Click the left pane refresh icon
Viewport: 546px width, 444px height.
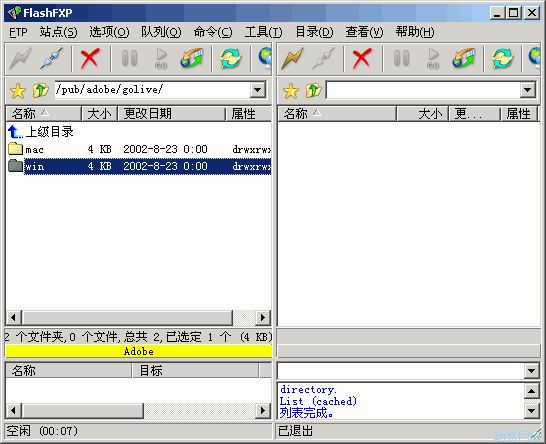coord(231,58)
